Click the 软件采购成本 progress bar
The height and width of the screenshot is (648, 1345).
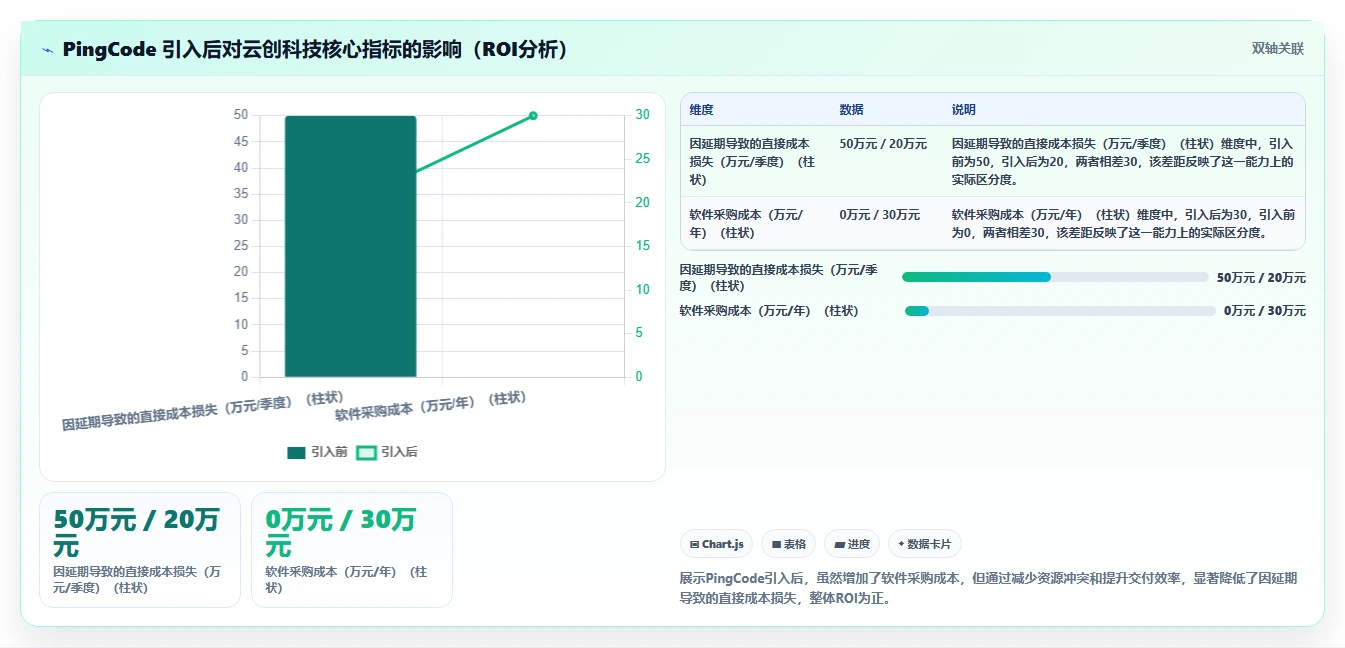1060,311
